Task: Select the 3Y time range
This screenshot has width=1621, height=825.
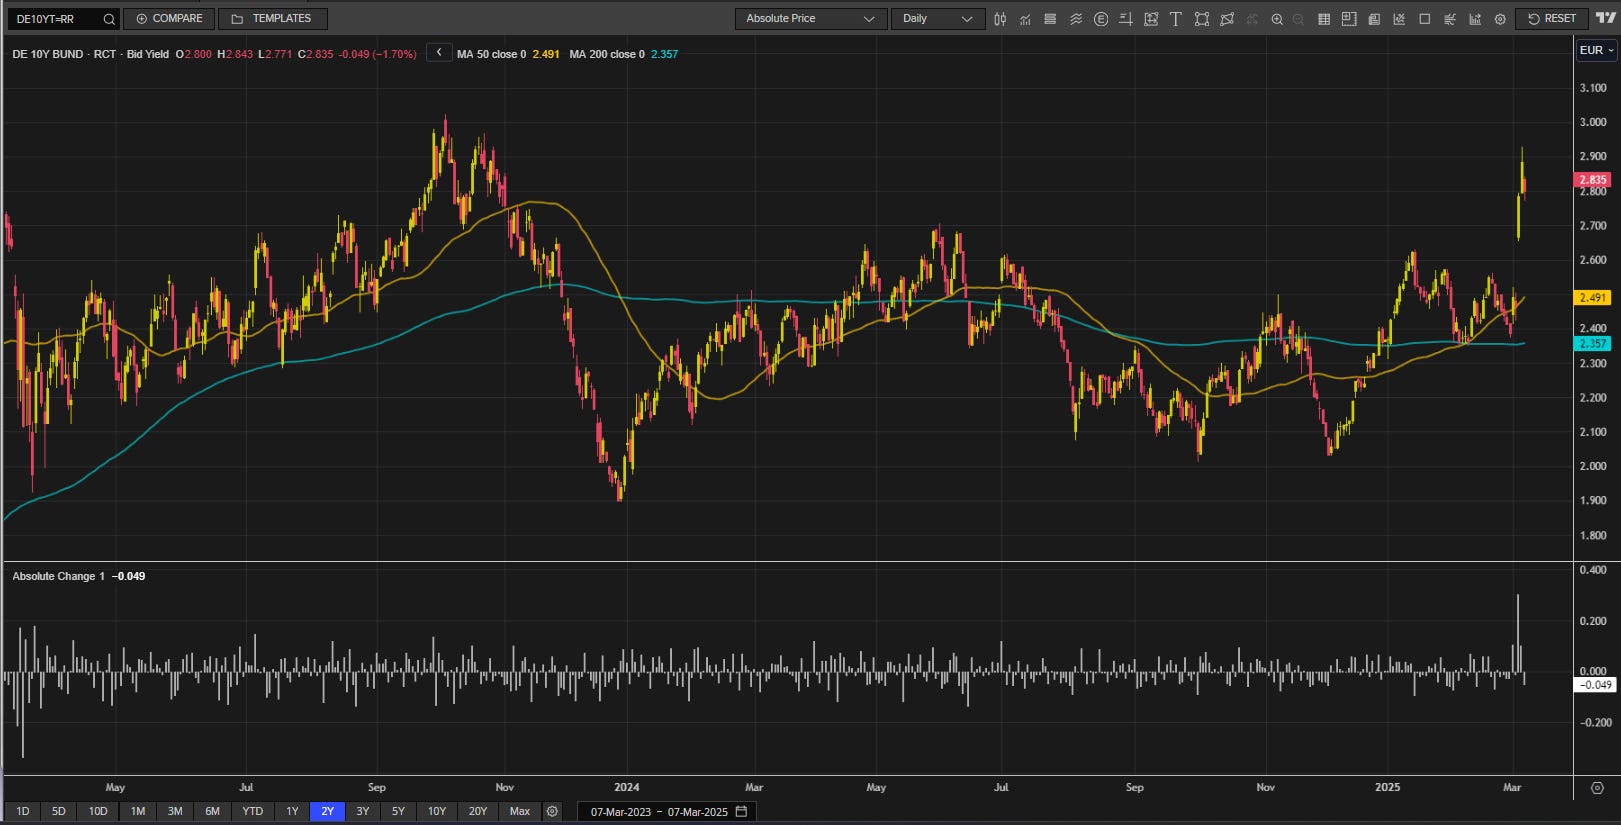Action: pos(363,811)
